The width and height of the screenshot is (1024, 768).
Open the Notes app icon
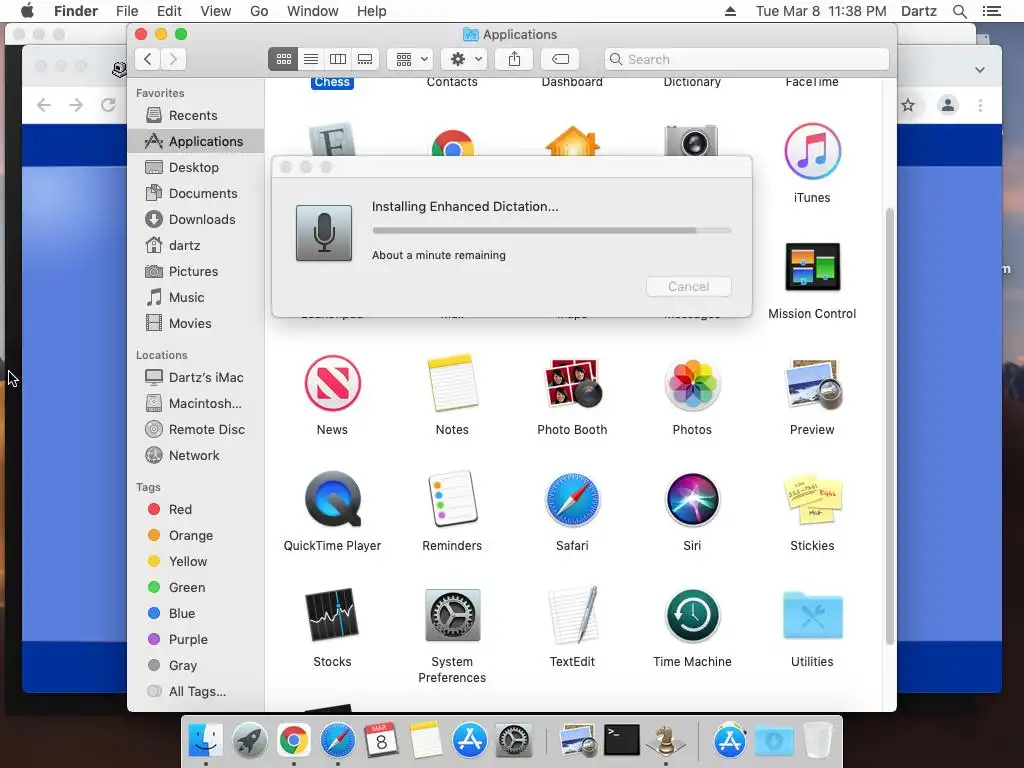[452, 383]
